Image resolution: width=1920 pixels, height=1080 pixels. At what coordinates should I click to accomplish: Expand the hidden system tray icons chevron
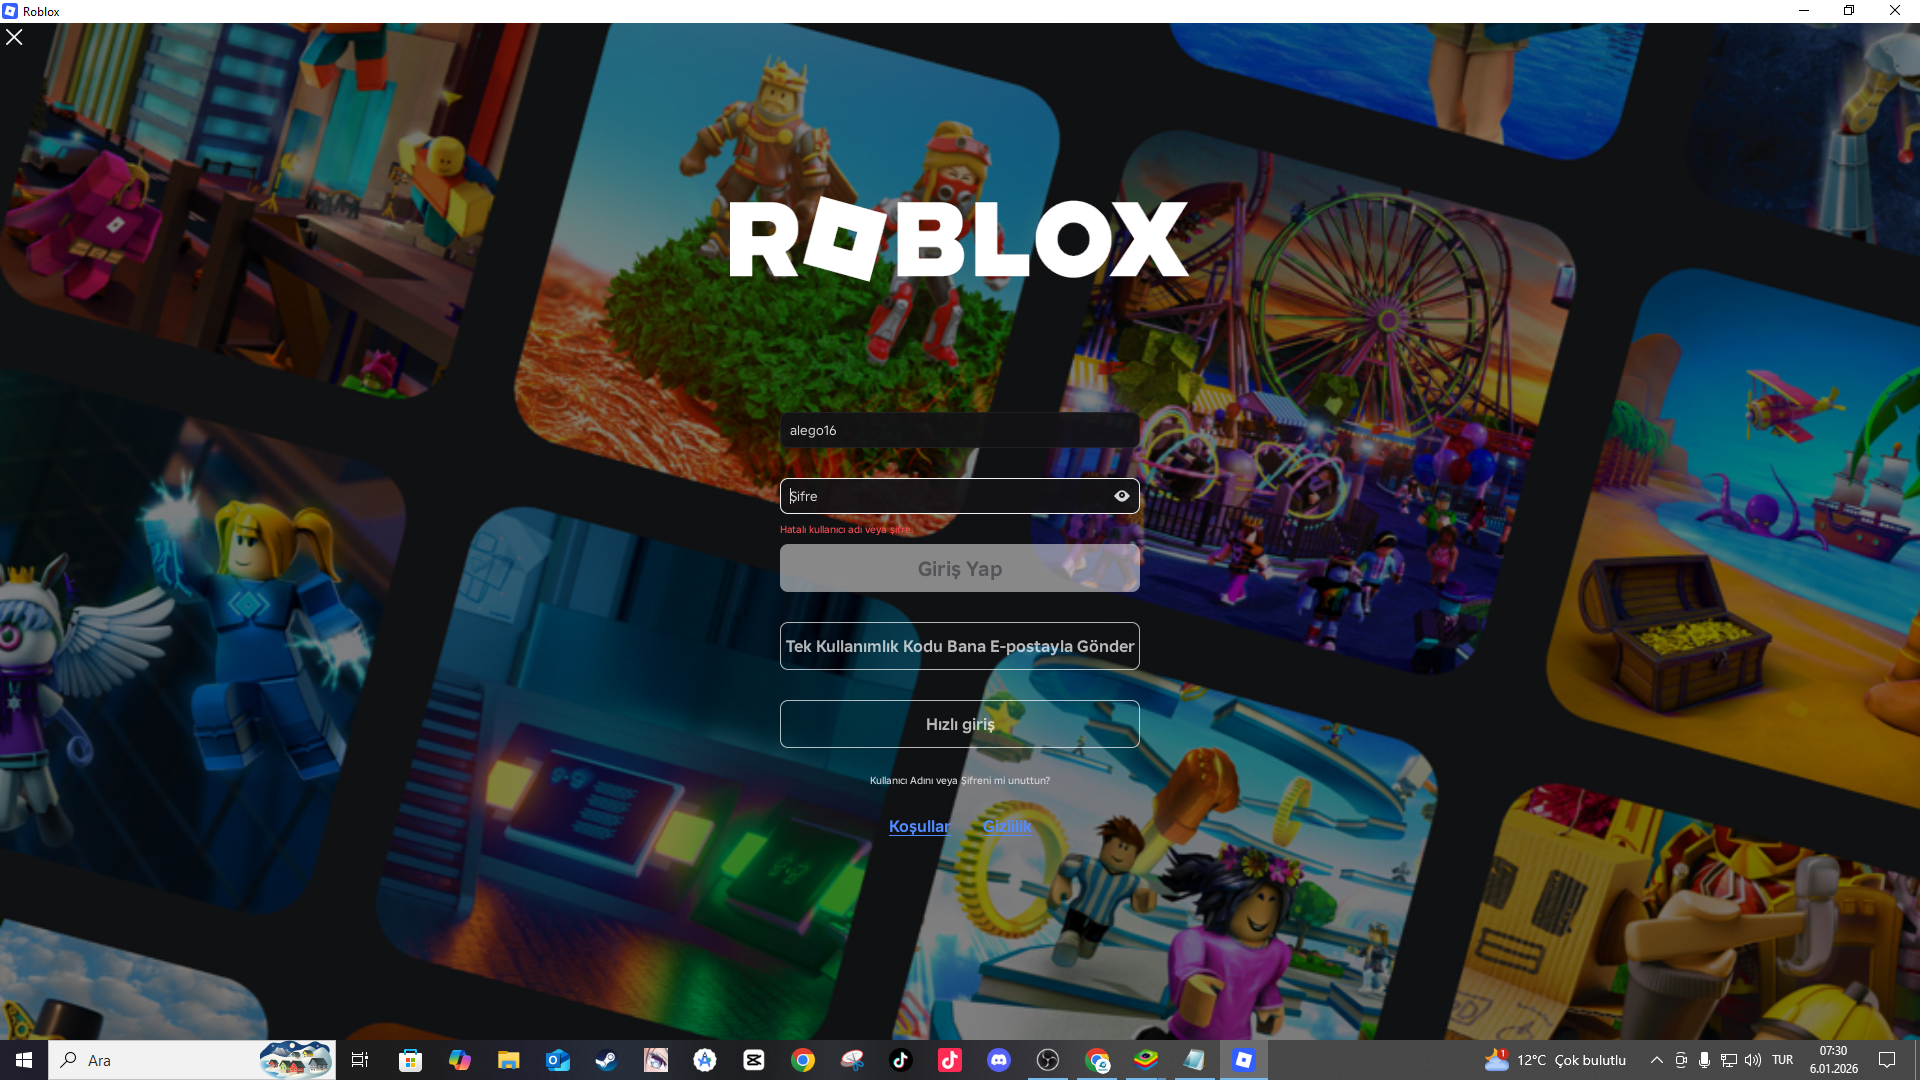[1657, 1060]
